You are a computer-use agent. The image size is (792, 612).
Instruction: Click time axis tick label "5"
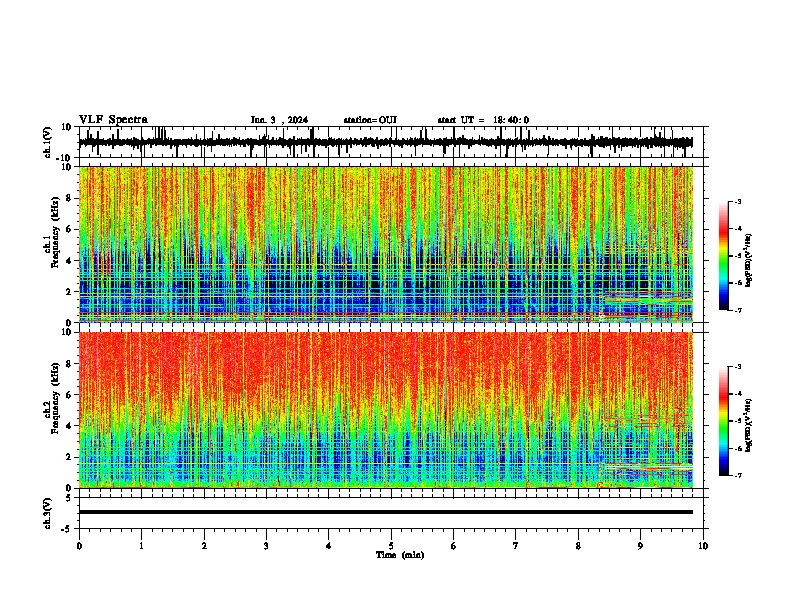pos(391,546)
